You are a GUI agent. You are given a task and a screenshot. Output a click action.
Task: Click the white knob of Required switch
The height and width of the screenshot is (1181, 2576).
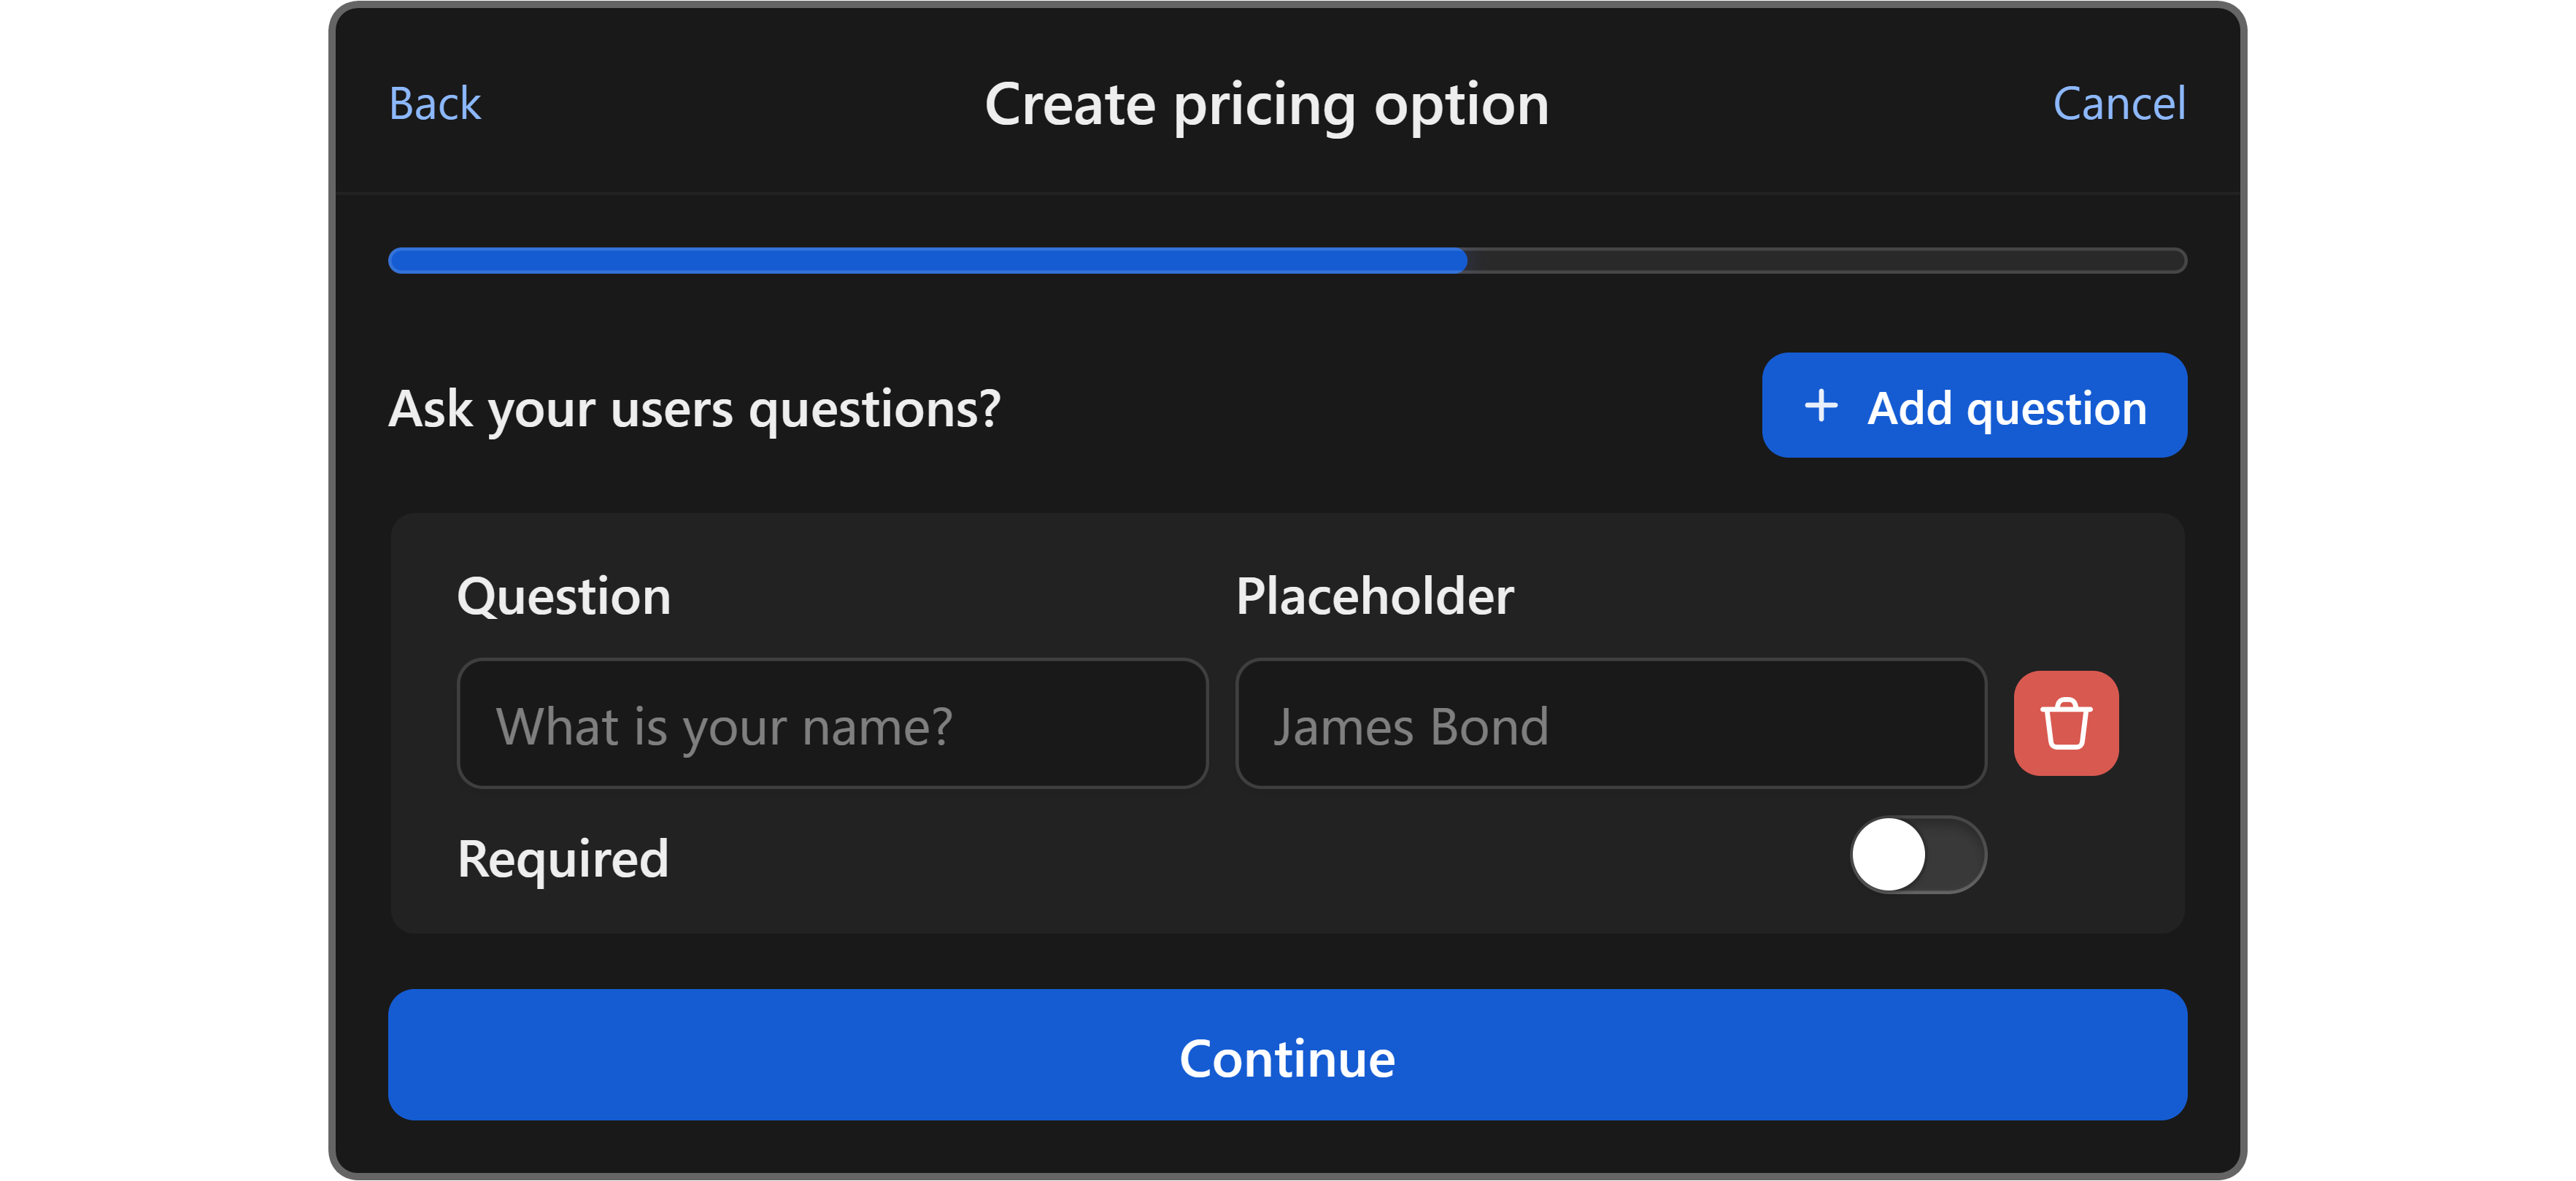1888,855
